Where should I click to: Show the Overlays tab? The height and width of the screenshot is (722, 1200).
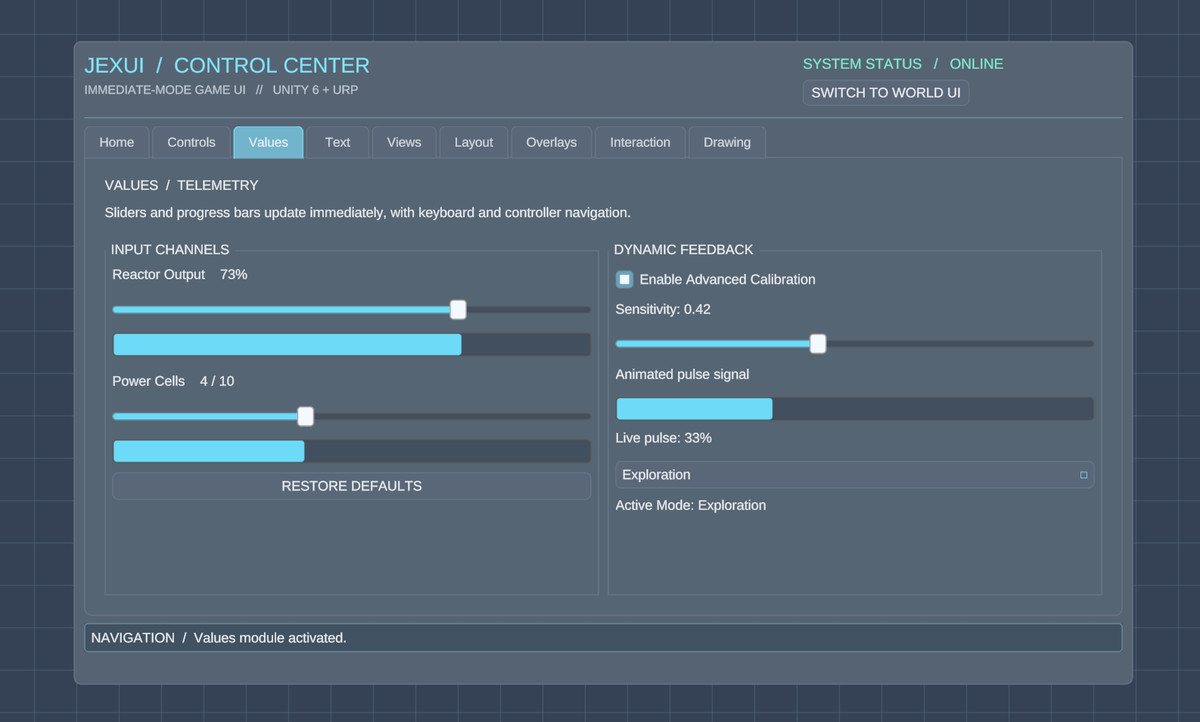pyautogui.click(x=552, y=142)
